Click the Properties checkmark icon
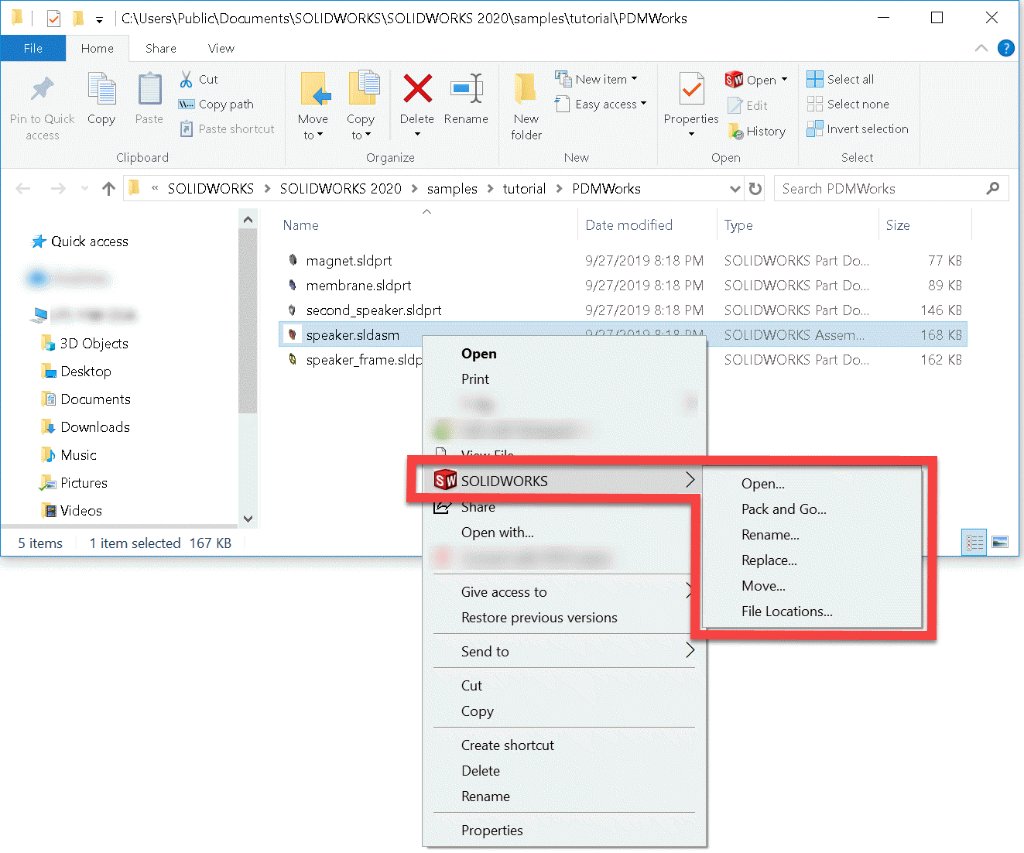Image resolution: width=1024 pixels, height=853 pixels. click(691, 89)
